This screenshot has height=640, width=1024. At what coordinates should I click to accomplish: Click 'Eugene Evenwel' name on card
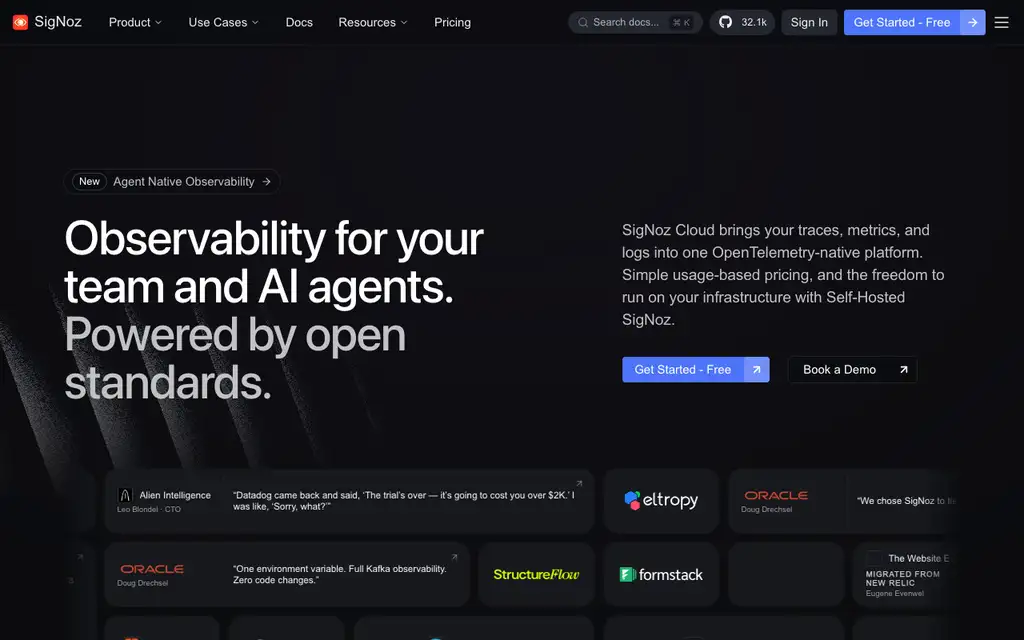[895, 594]
